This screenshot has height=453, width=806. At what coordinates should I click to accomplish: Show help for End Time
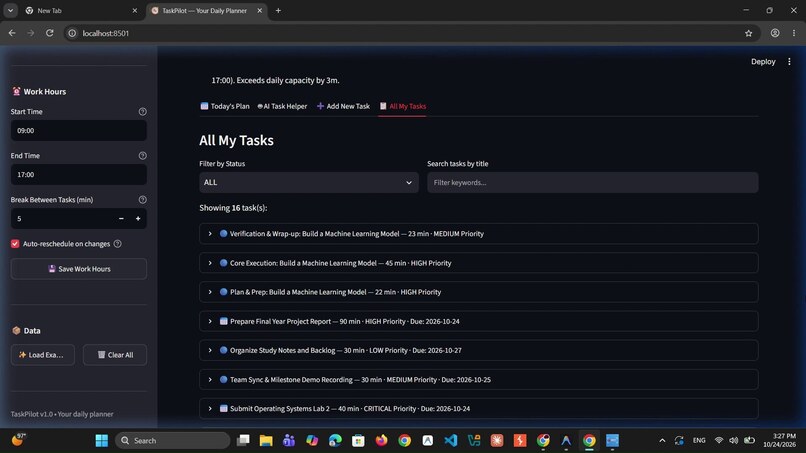(142, 156)
